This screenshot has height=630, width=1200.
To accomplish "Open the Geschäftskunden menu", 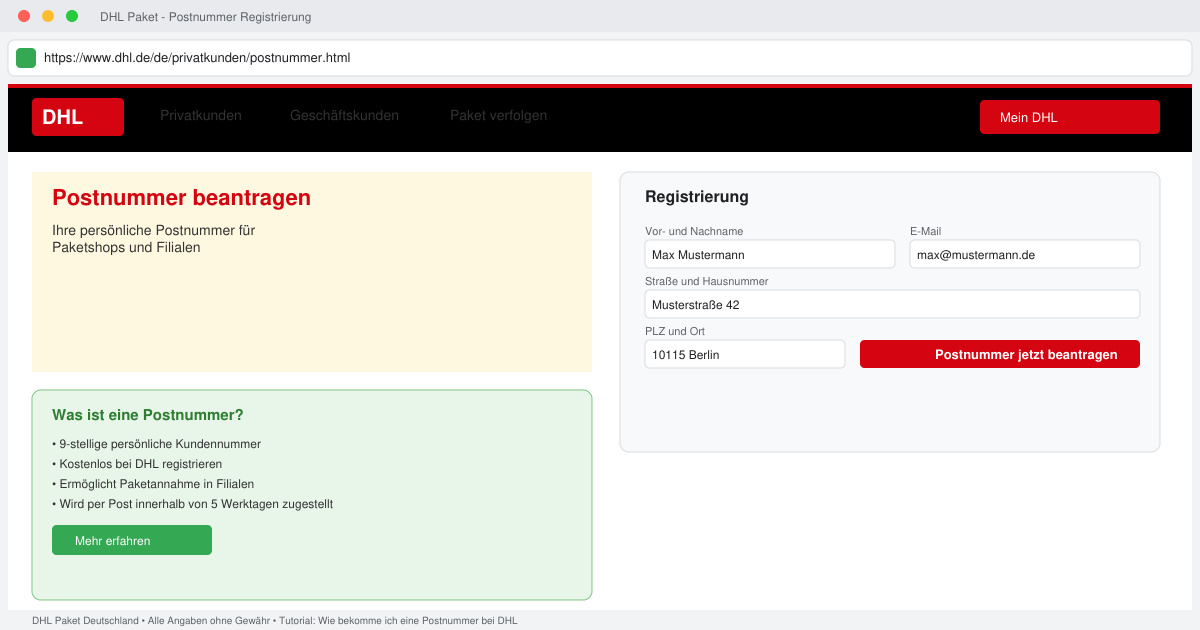I will tap(344, 116).
